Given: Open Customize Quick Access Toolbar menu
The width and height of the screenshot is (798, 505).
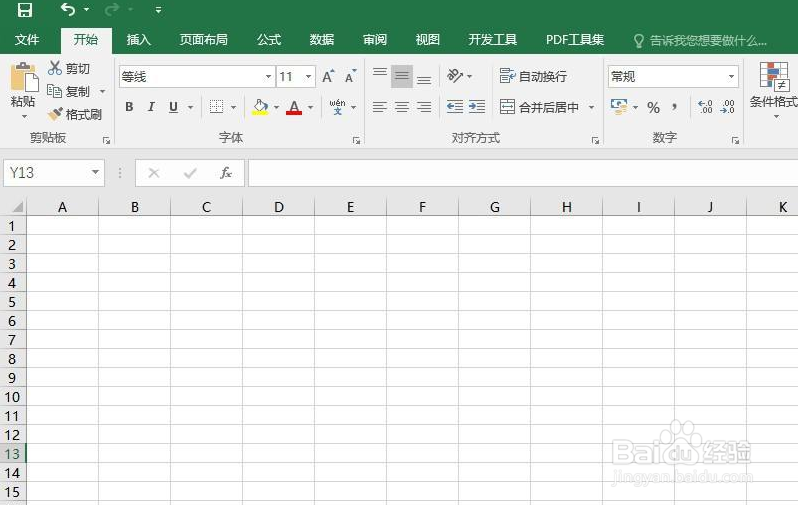Looking at the screenshot, I should point(158,10).
